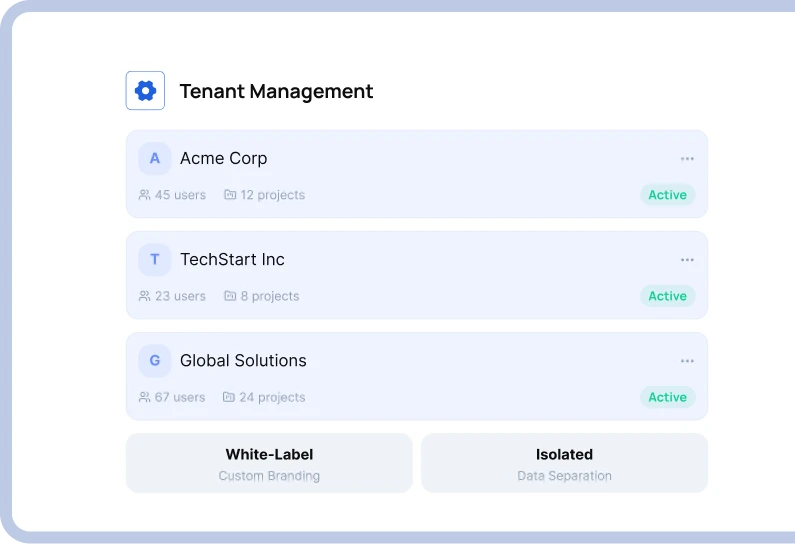Select the Global Solutions tenant name
795x544 pixels.
pyautogui.click(x=243, y=360)
